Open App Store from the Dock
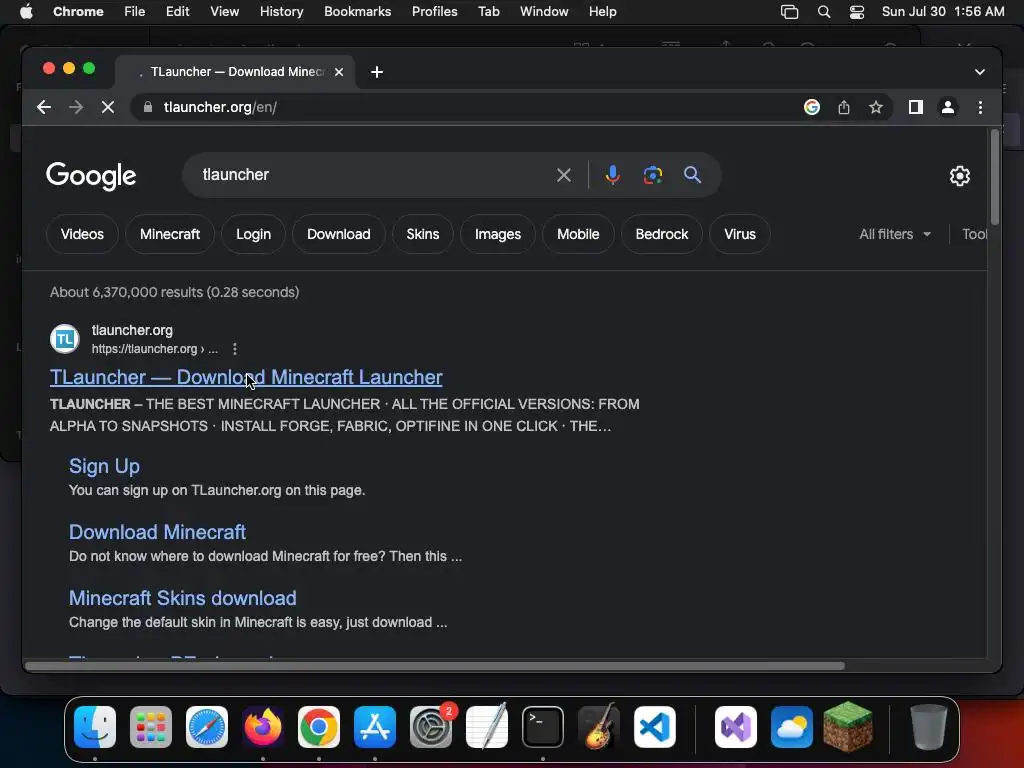 click(x=375, y=727)
